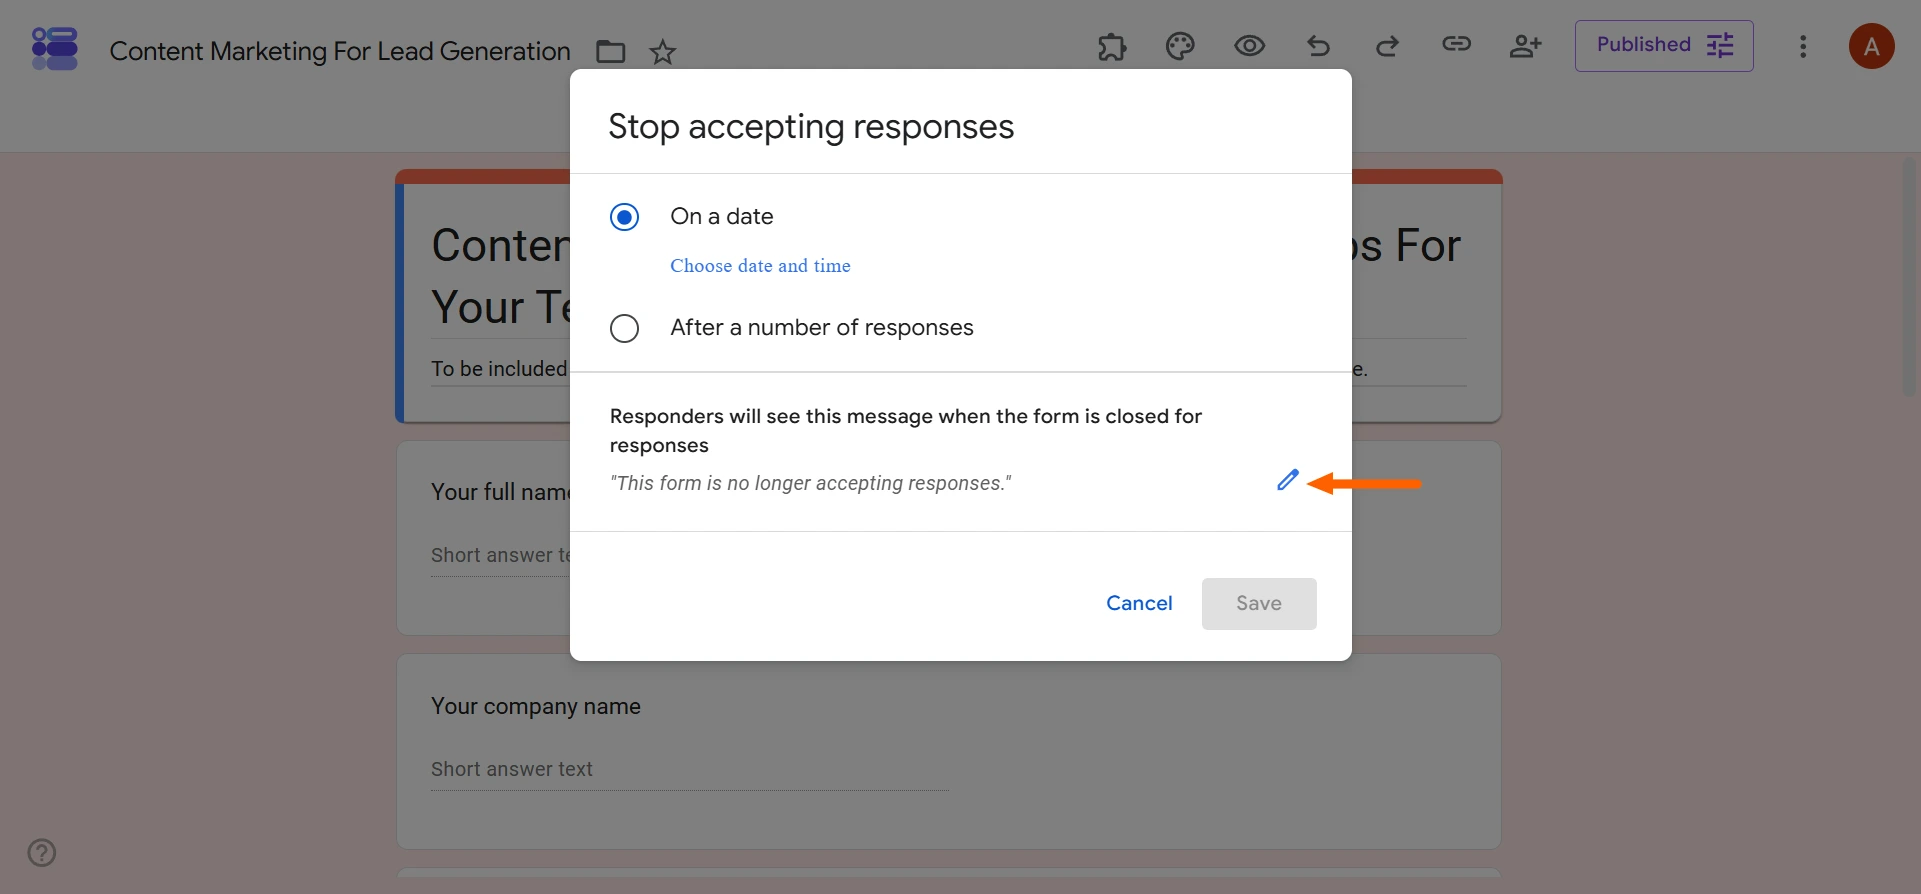
Task: Add collaborators icon
Action: pyautogui.click(x=1525, y=46)
